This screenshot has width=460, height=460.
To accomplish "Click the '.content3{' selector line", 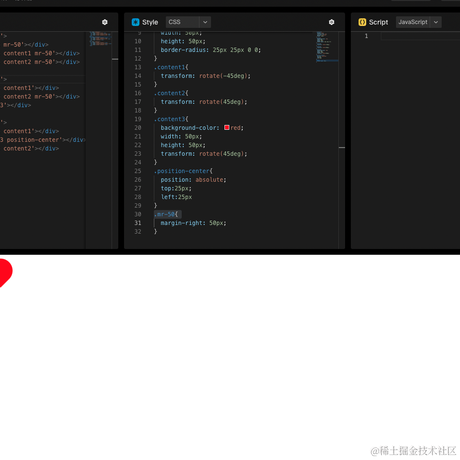I will pyautogui.click(x=171, y=119).
